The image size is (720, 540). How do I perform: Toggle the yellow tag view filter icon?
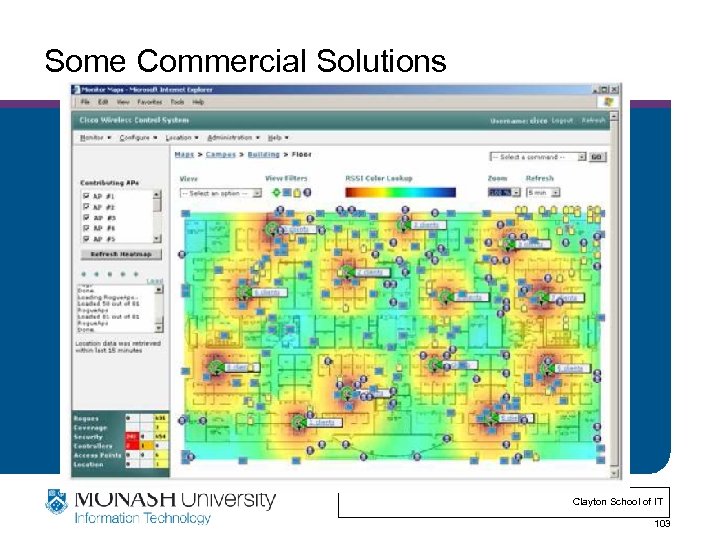[x=297, y=193]
